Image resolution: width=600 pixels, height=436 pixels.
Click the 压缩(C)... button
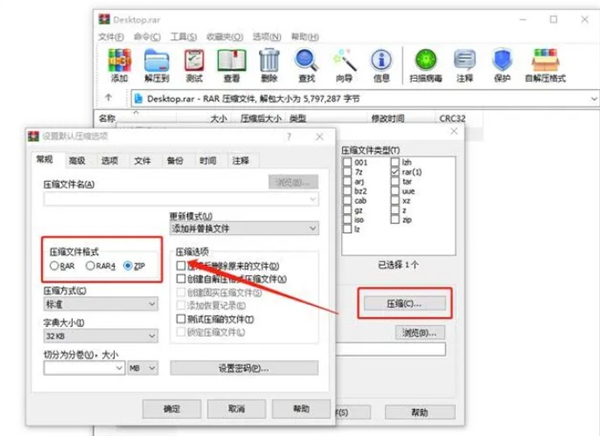tap(403, 303)
